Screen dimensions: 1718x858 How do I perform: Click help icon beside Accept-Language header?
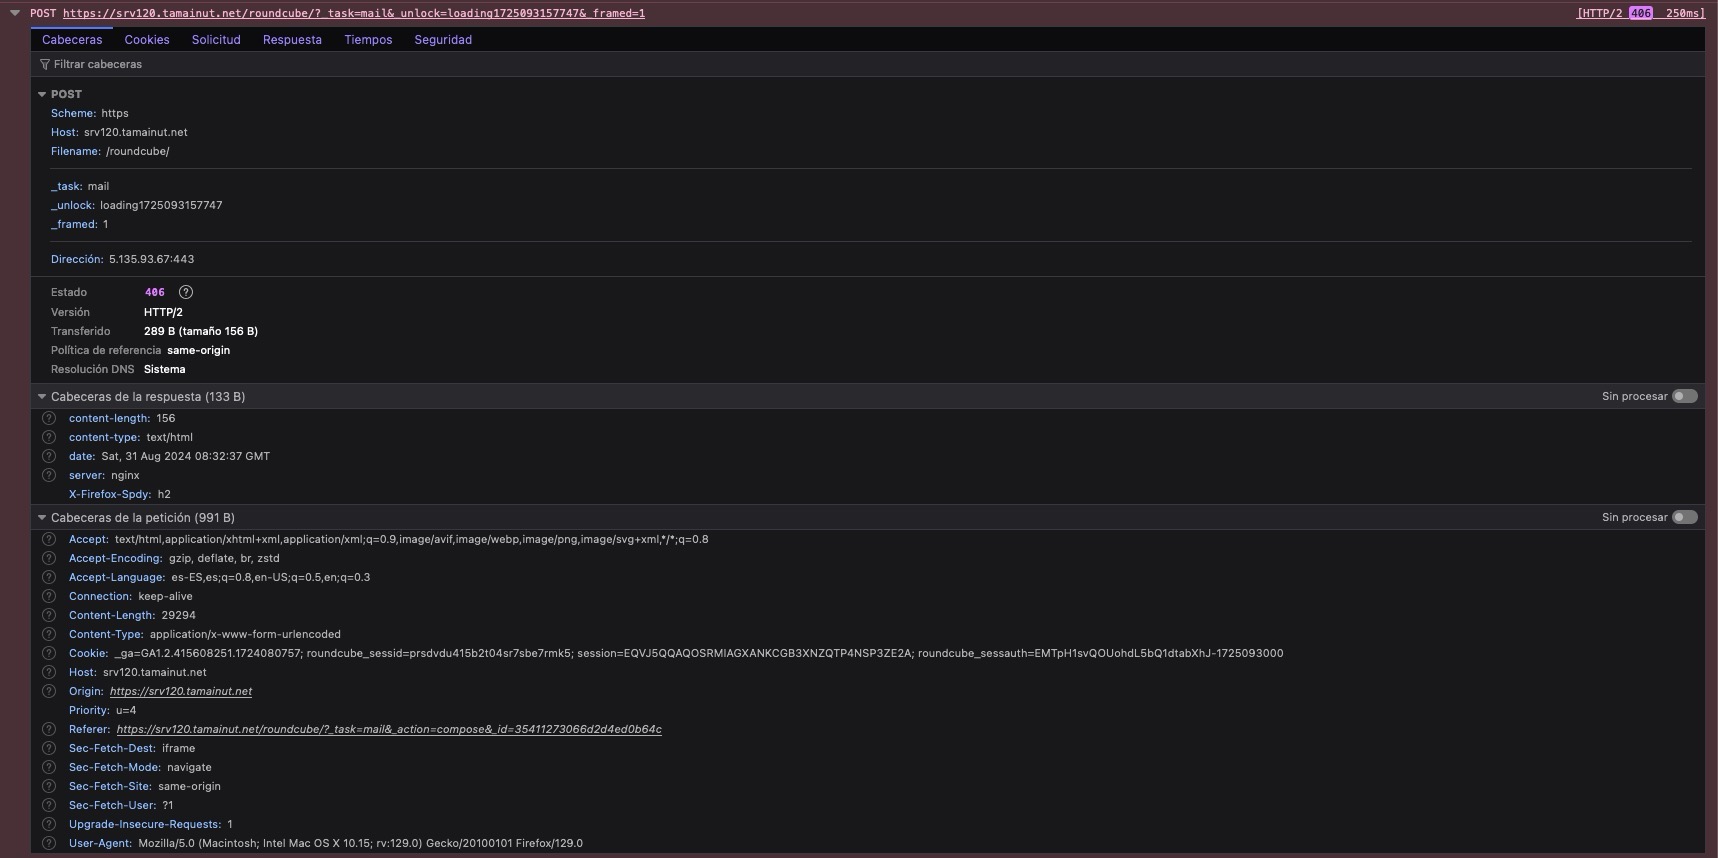[x=48, y=577]
